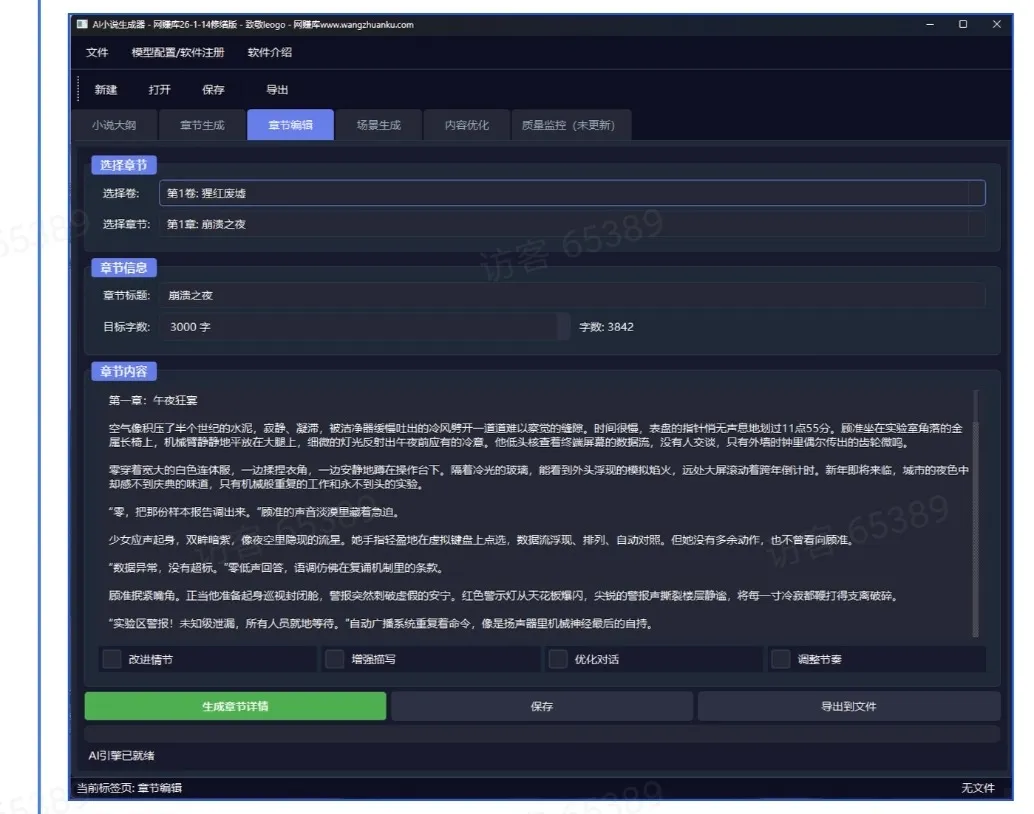Screen dimensions: 1034x814
Task: Click the application icon in title bar
Action: coord(82,24)
